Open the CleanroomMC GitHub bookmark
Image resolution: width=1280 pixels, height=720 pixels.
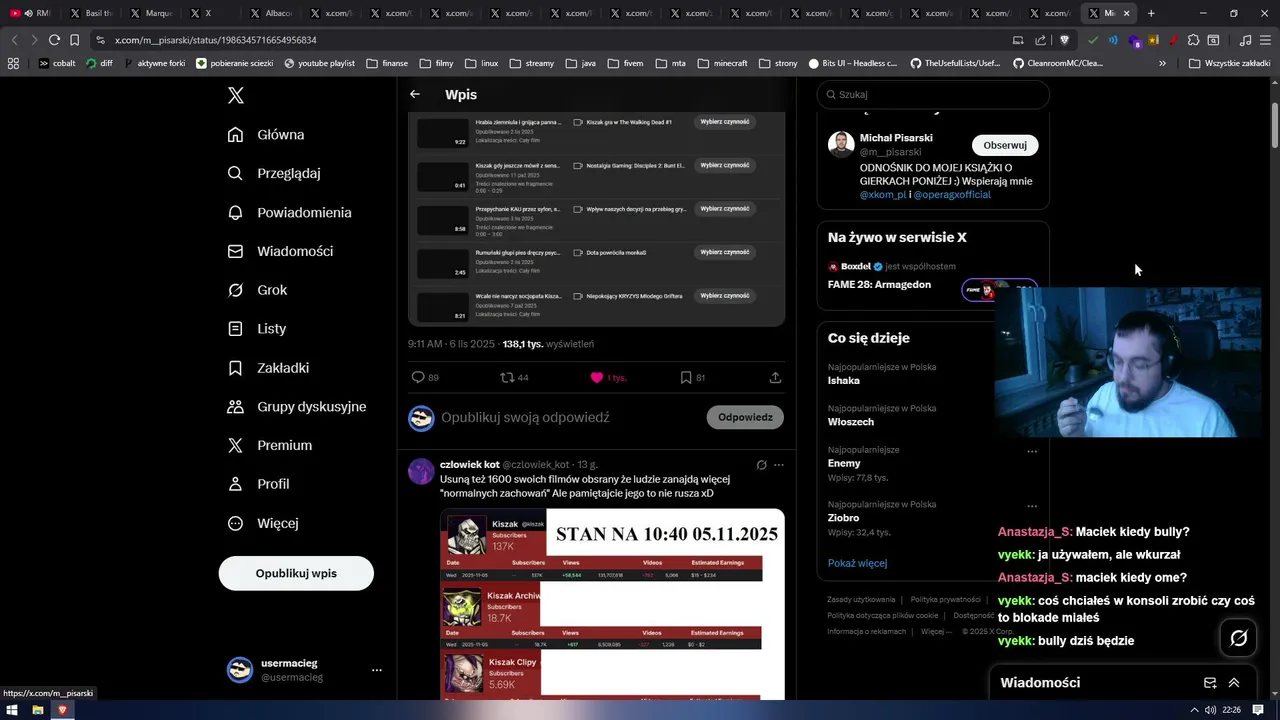click(1058, 63)
